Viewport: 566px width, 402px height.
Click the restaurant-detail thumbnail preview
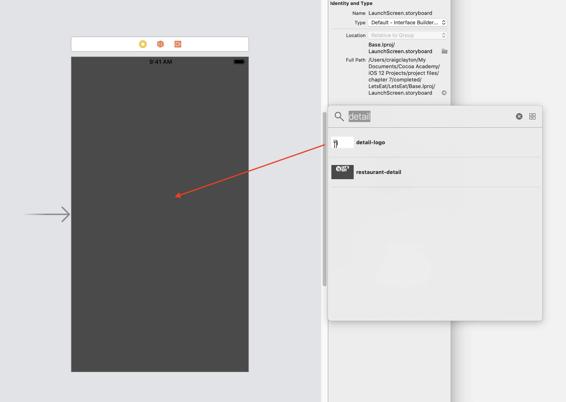pos(343,172)
